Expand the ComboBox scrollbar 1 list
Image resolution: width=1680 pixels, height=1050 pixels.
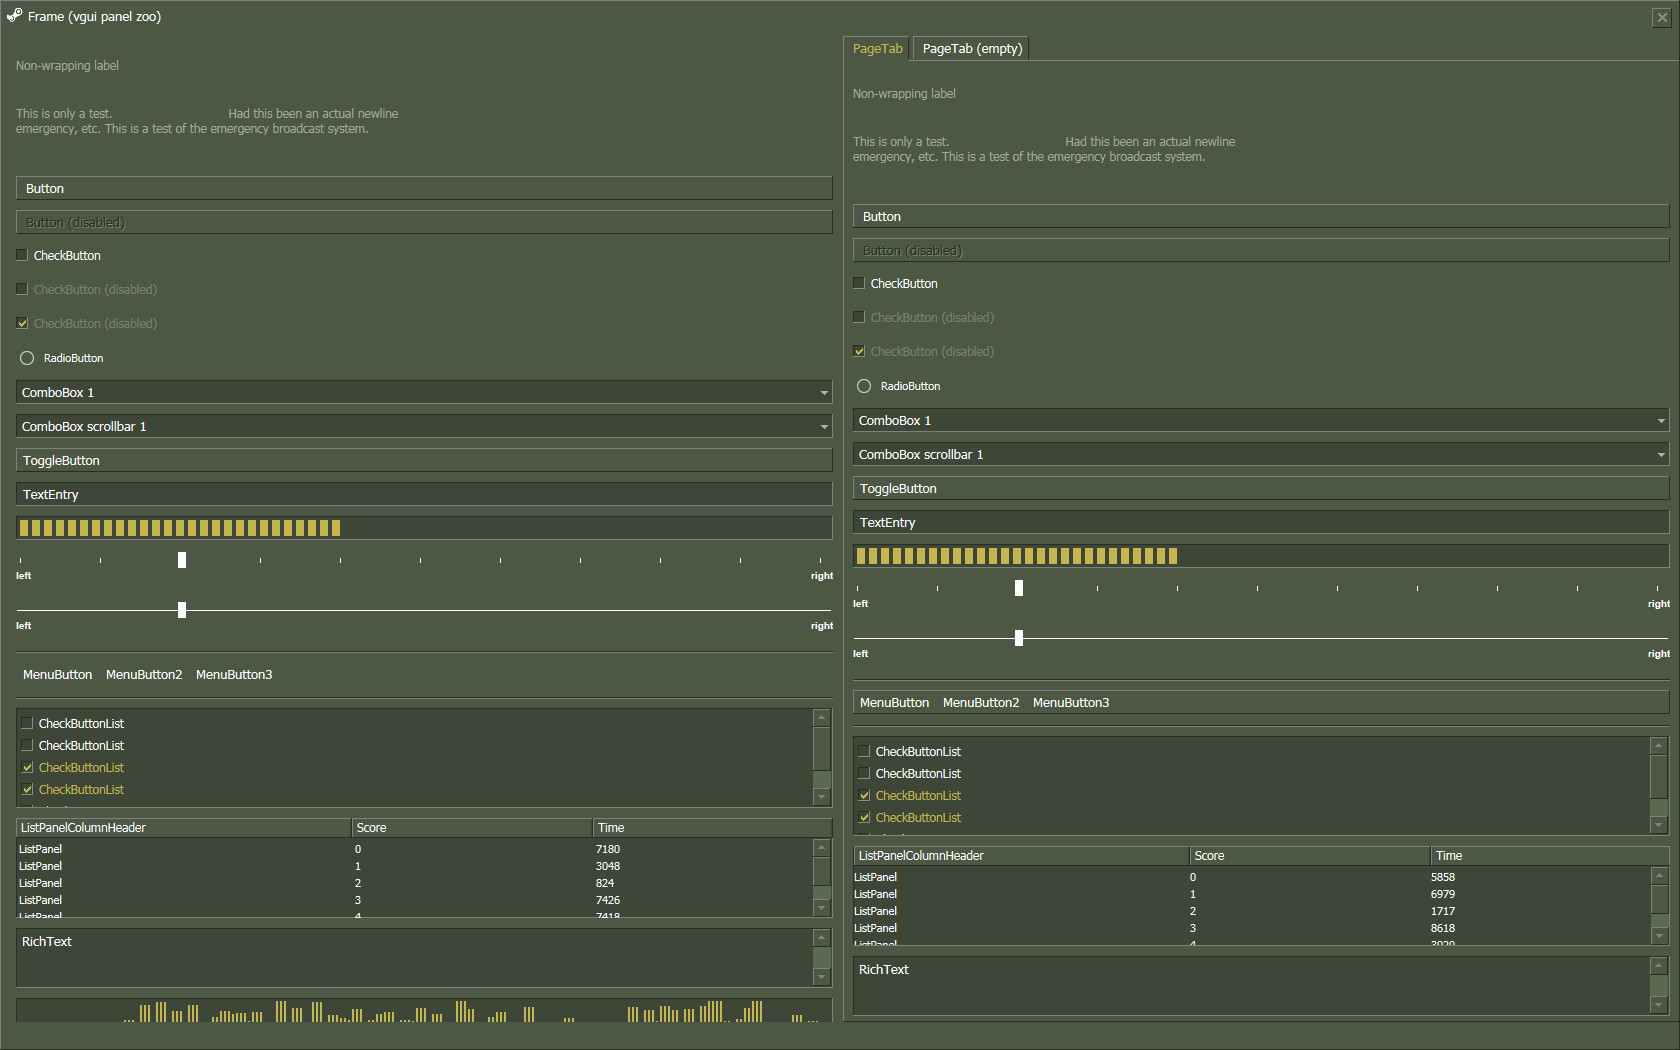(x=822, y=426)
